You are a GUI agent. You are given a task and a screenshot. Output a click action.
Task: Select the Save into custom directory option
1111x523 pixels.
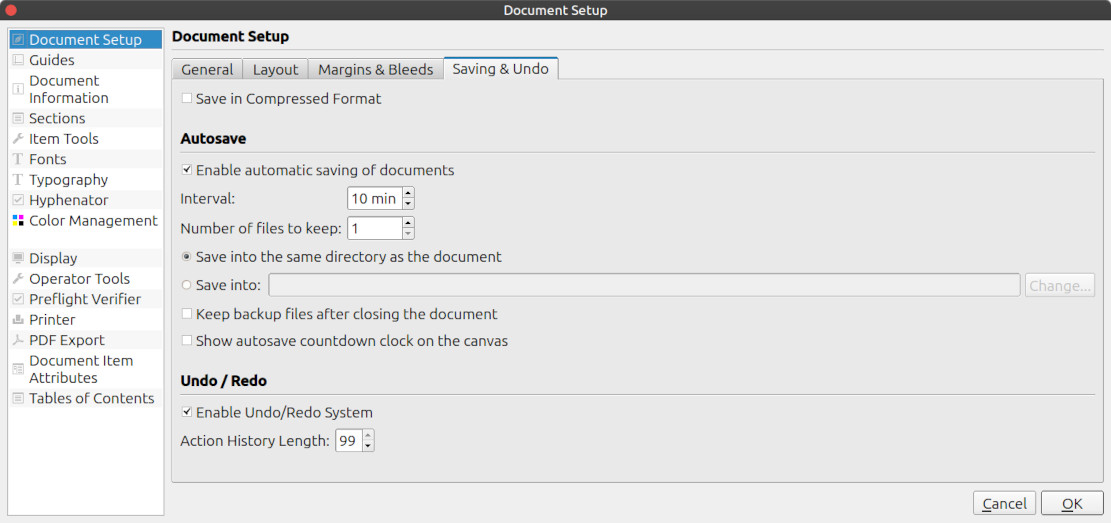[x=187, y=285]
